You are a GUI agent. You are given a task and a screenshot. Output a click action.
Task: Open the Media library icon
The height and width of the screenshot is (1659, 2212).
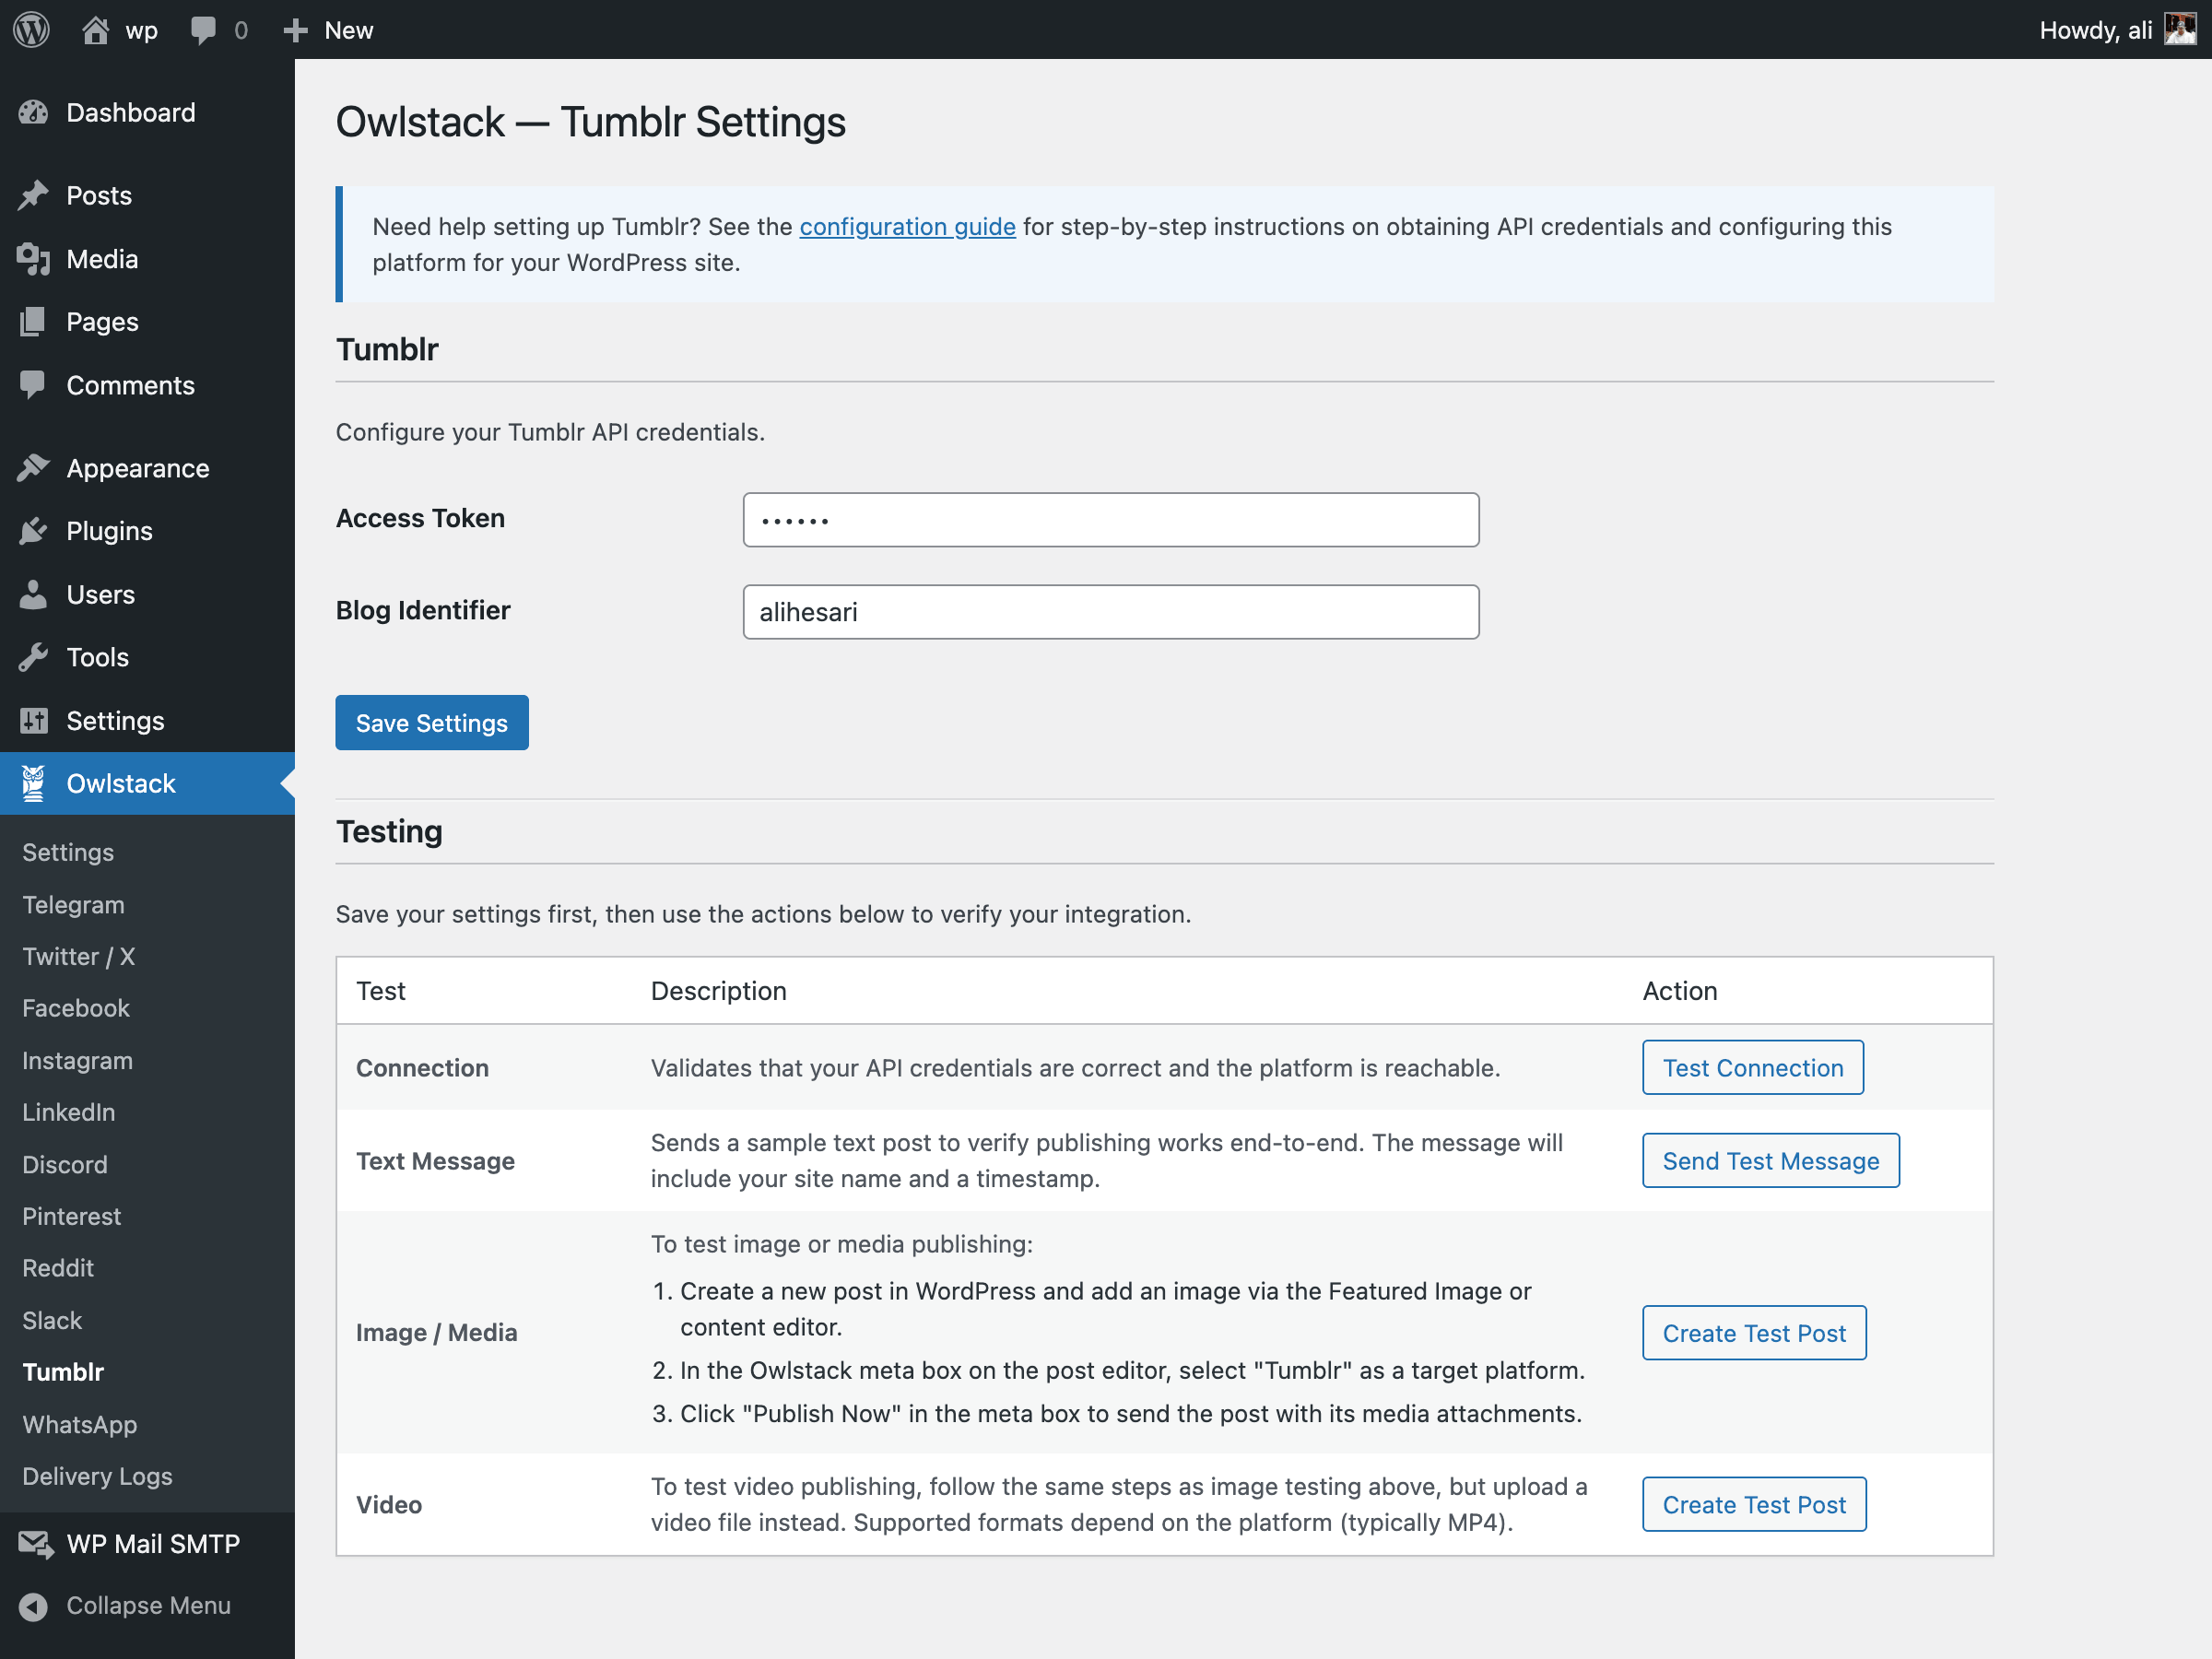pyautogui.click(x=33, y=259)
